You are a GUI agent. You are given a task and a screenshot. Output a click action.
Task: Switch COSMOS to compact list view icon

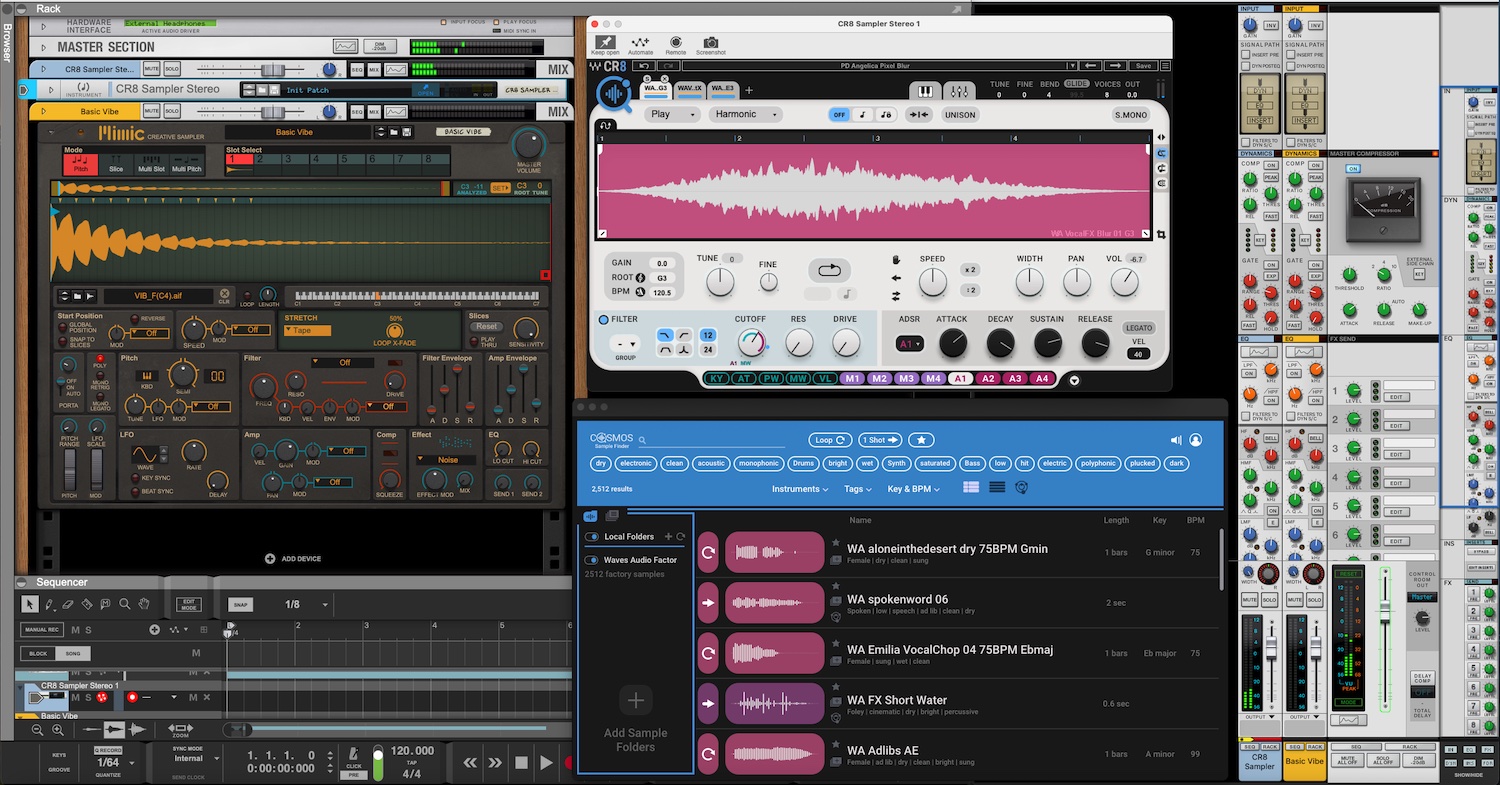997,488
